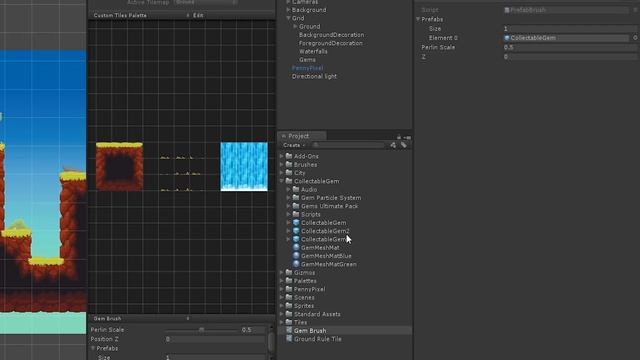Click the CollectableGem prefab cube icon
Screen dimensions: 640x360
pyautogui.click(x=296, y=222)
